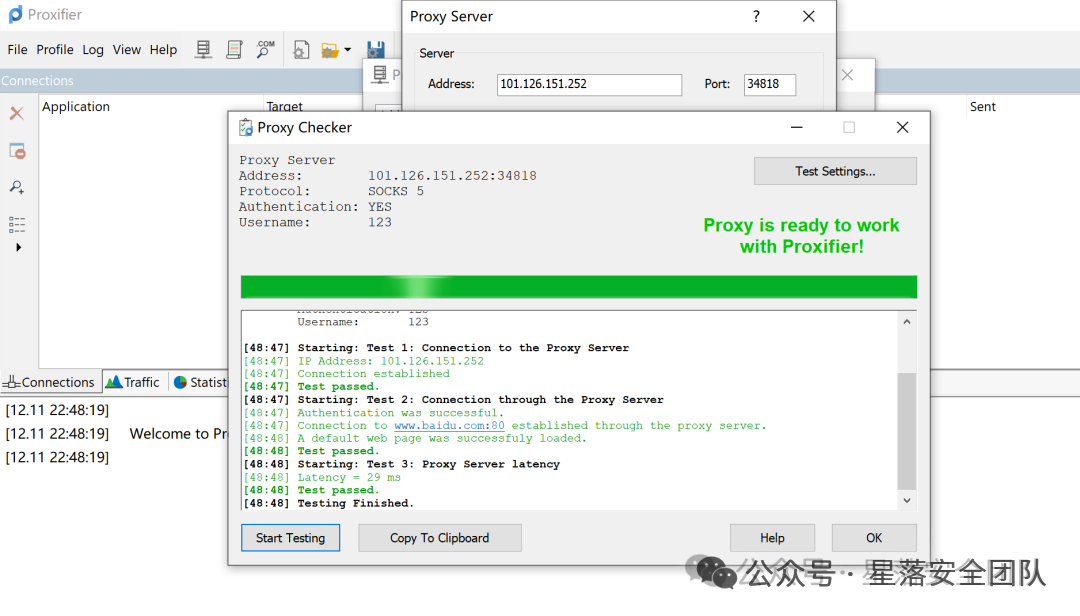
Task: Close the hidden dialog behind Proxy Server
Action: [848, 75]
